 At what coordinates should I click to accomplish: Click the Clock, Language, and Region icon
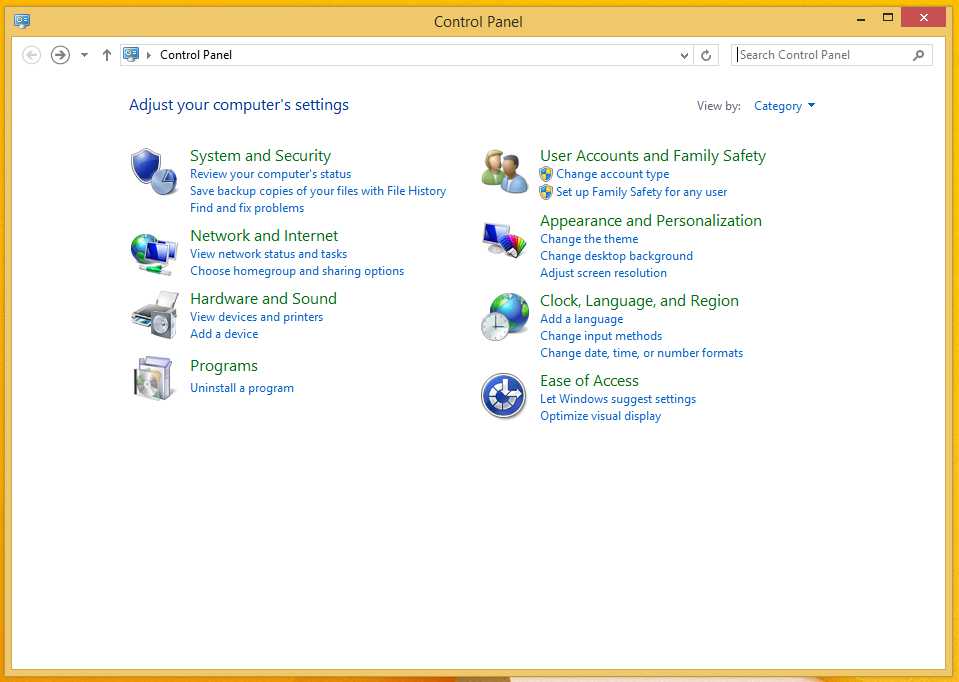click(504, 317)
